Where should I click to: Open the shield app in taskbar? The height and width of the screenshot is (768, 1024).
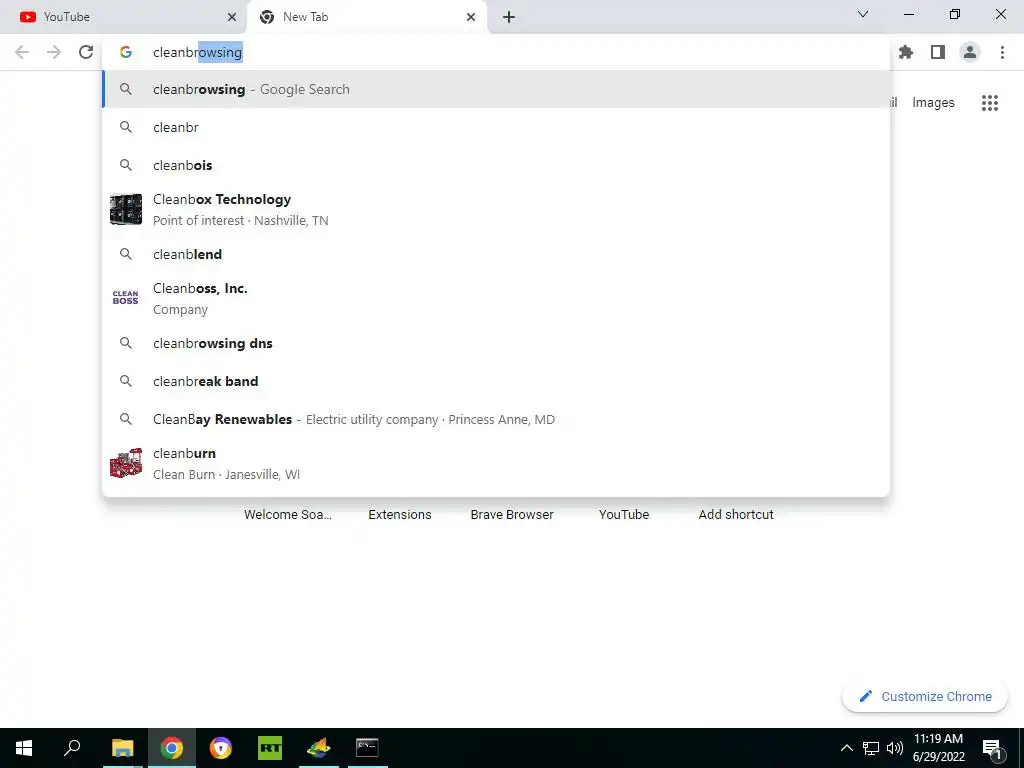(x=221, y=748)
